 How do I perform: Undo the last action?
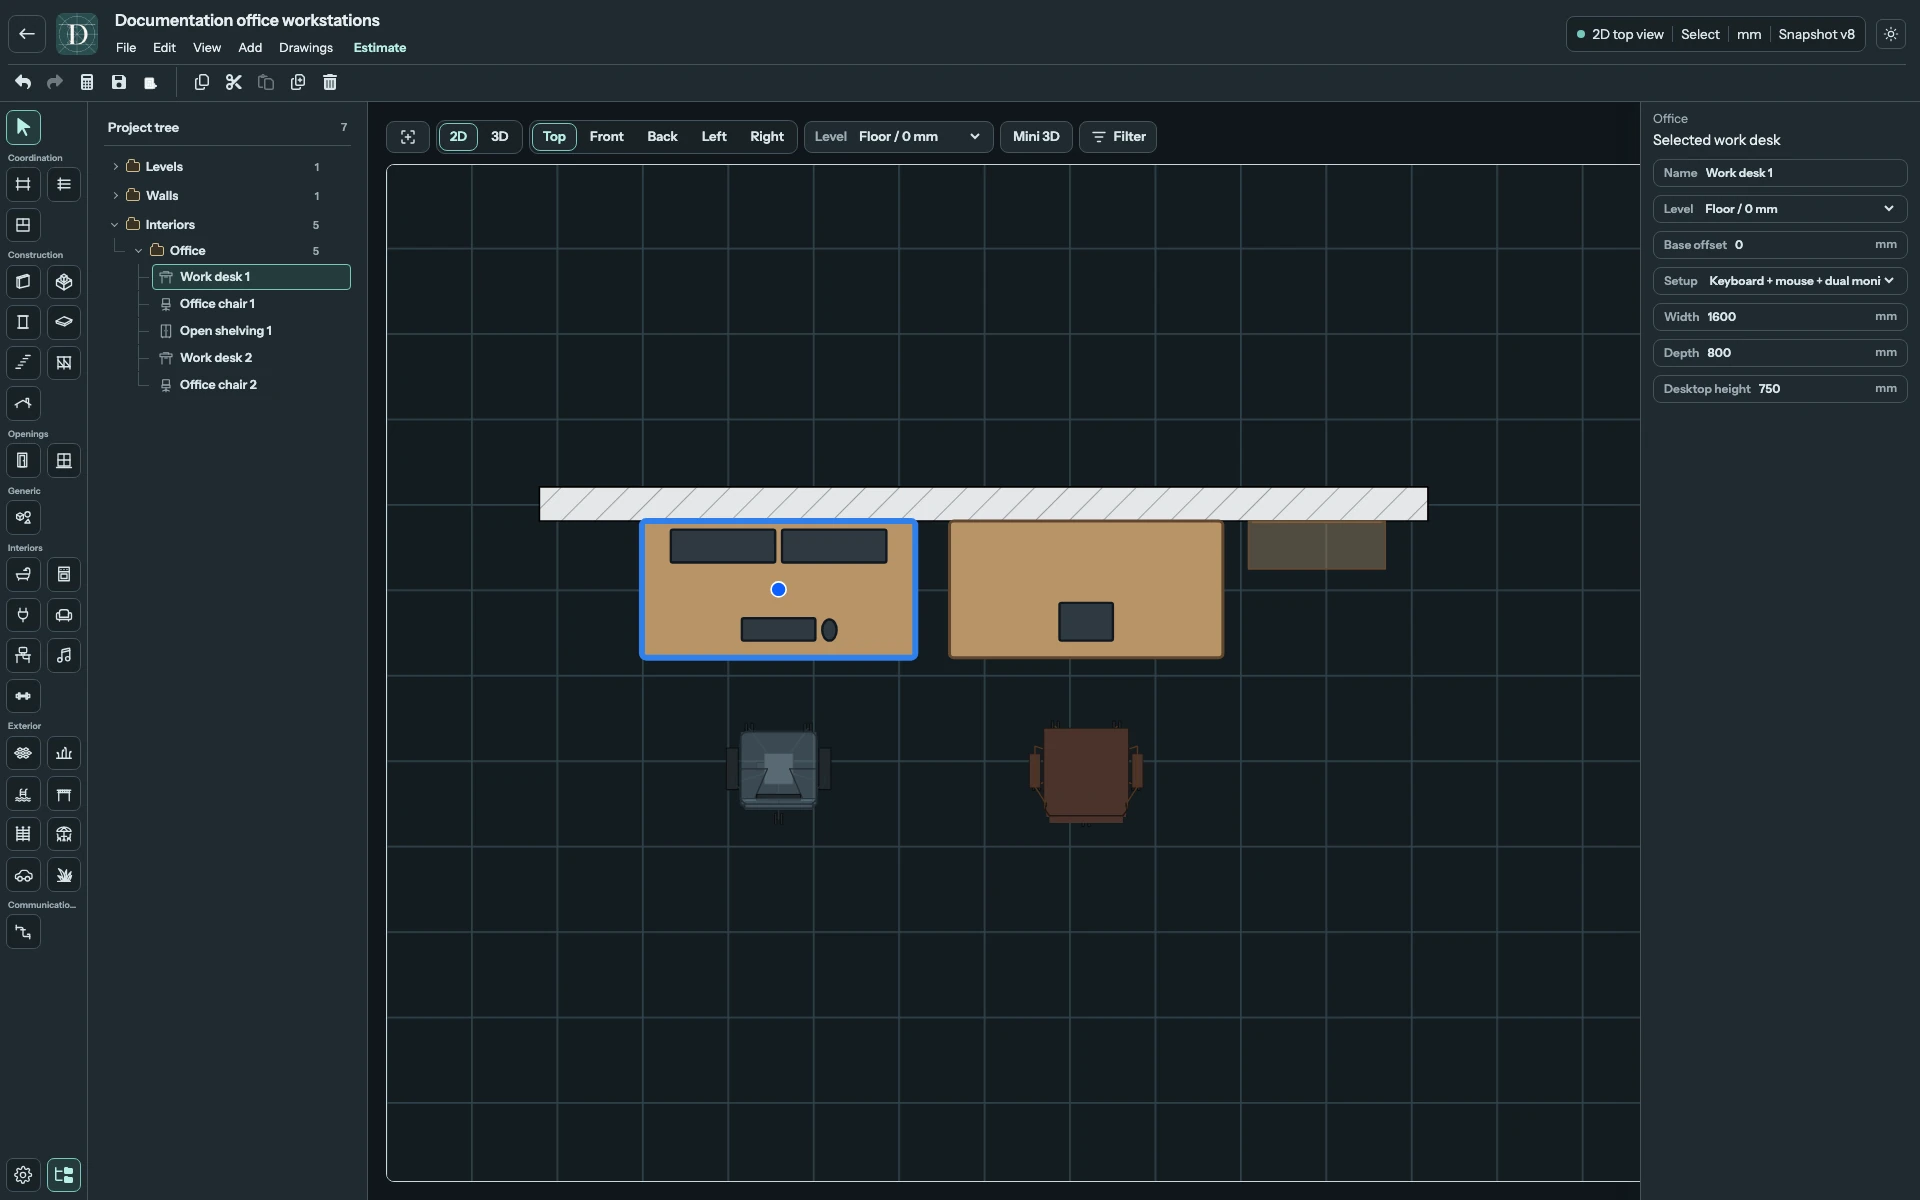[23, 82]
